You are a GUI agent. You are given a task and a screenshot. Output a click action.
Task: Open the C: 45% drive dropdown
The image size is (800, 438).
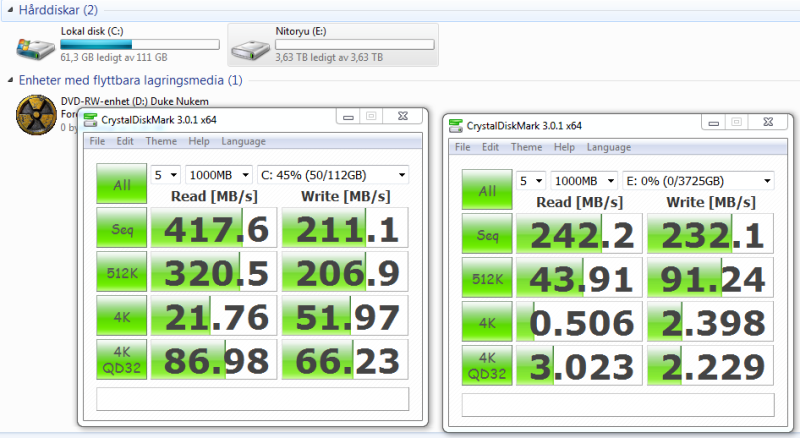pos(333,175)
